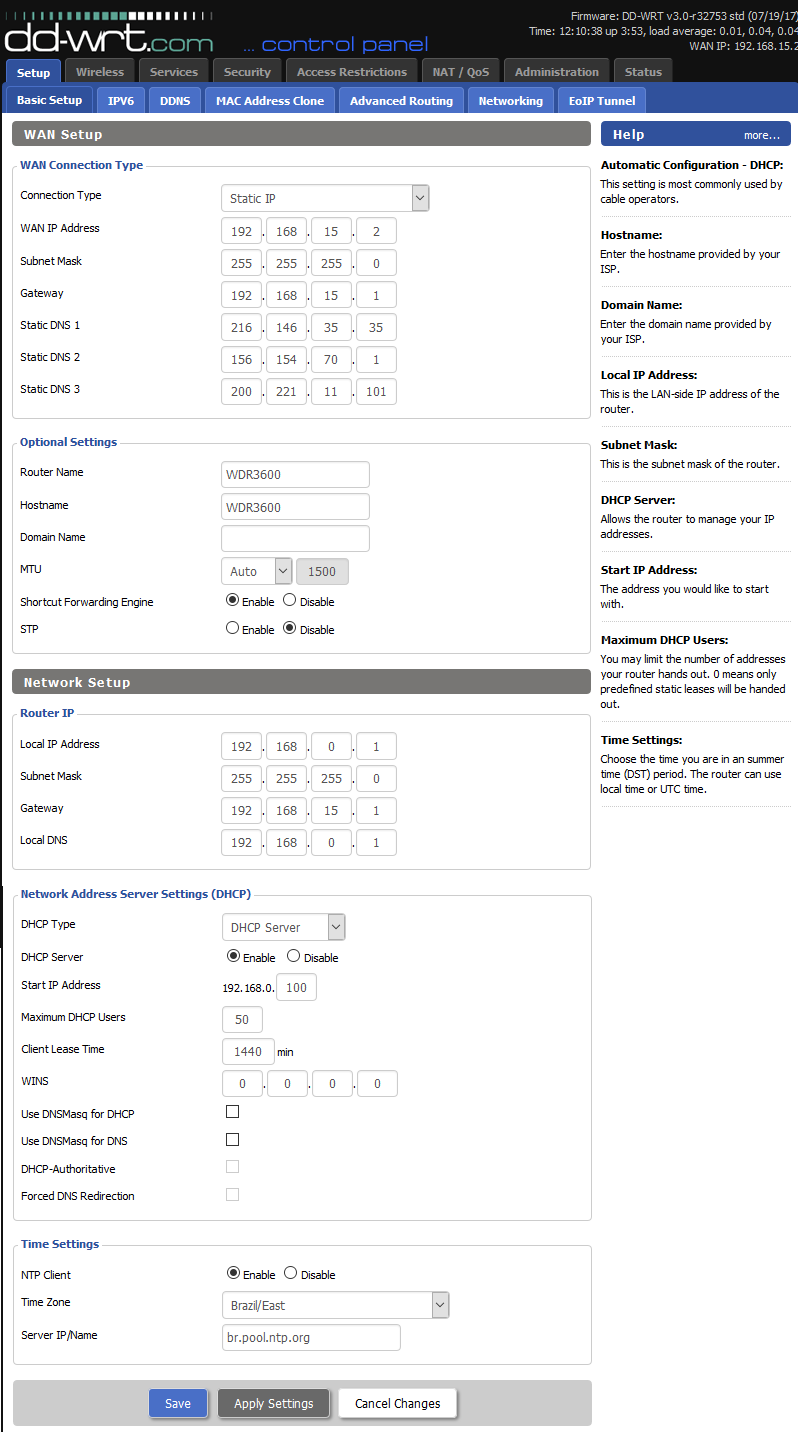Click the empty Domain Name field

tap(295, 539)
